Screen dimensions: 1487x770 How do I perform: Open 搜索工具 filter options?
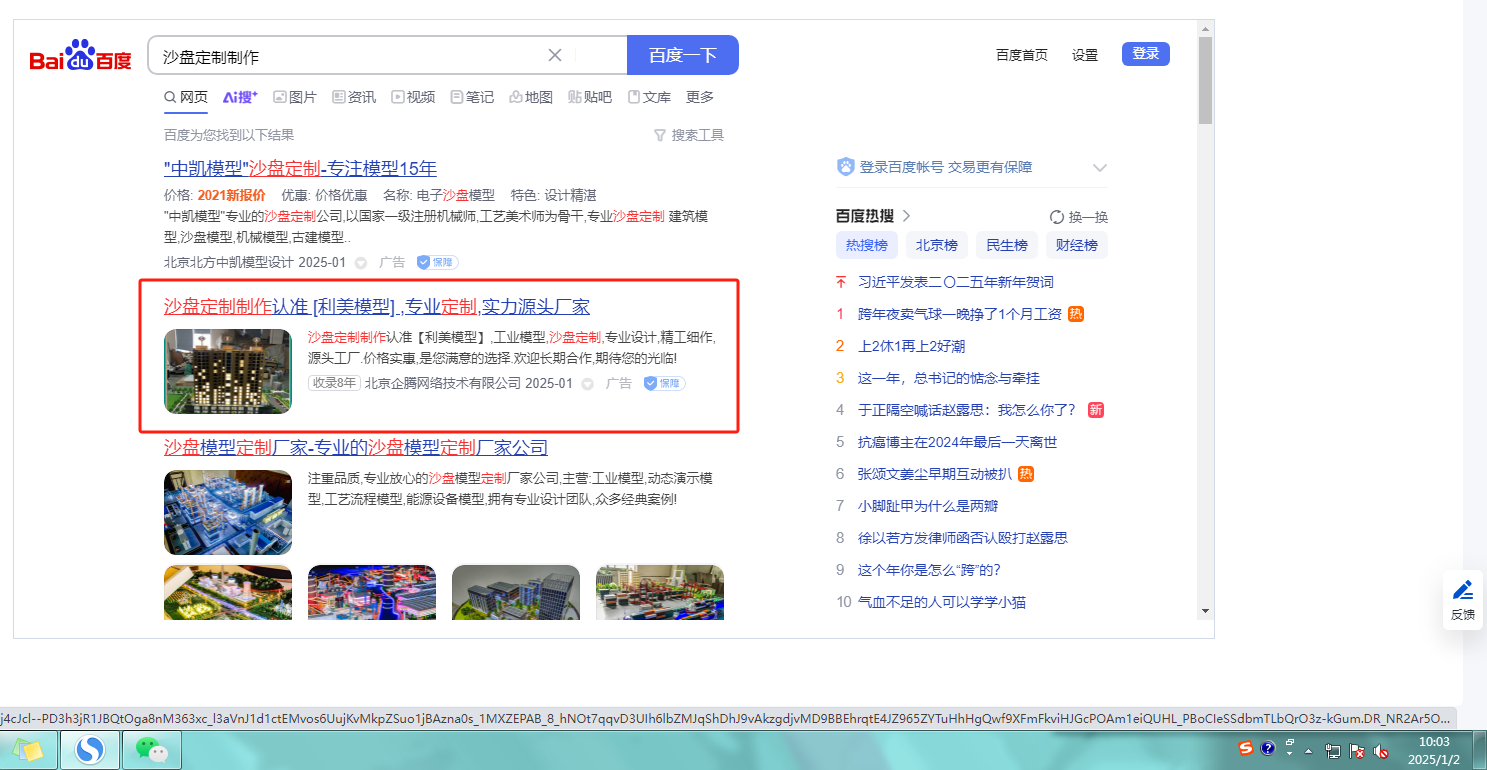coord(688,135)
